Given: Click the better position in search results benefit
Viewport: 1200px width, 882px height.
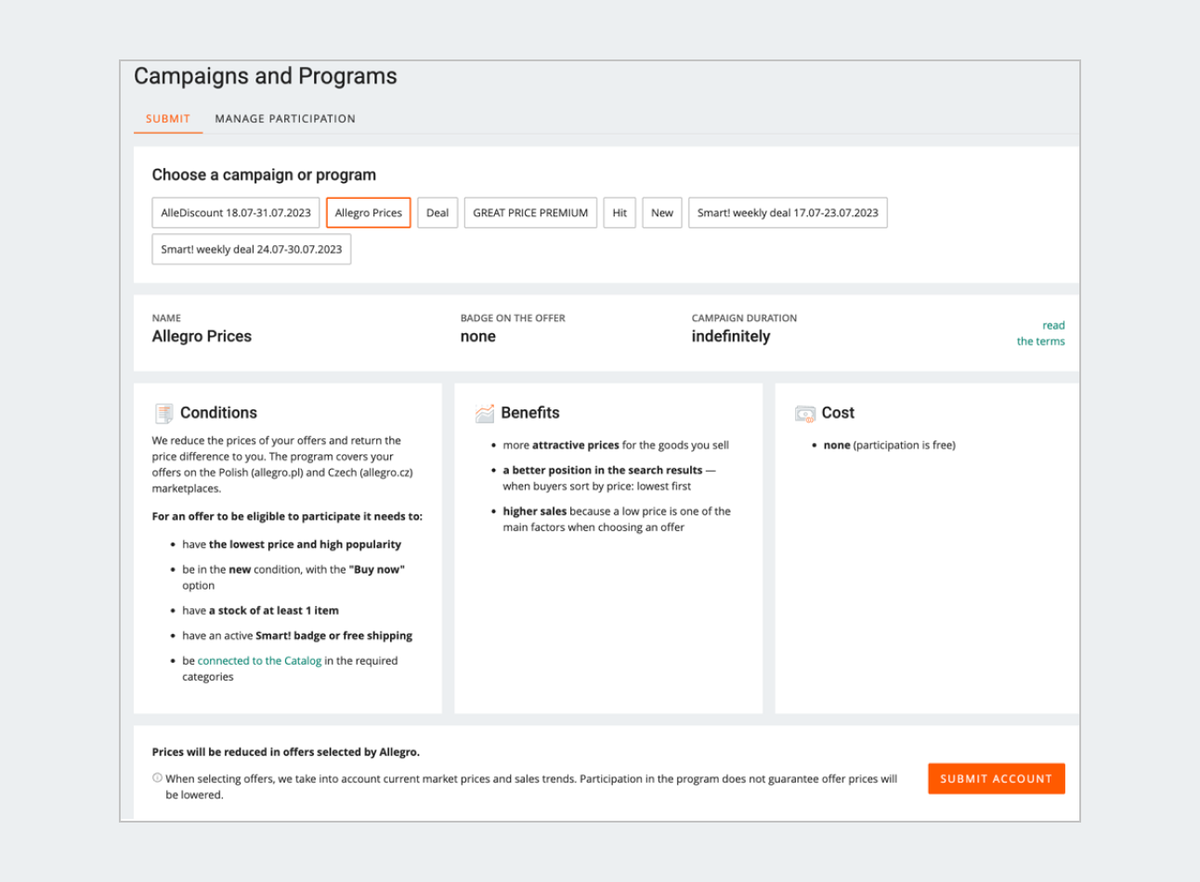Looking at the screenshot, I should 610,478.
